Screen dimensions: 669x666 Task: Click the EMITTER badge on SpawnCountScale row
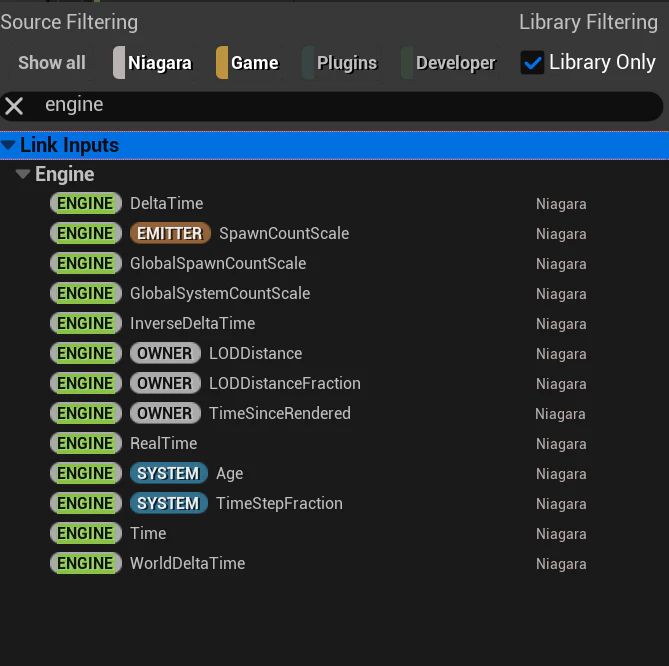[170, 233]
